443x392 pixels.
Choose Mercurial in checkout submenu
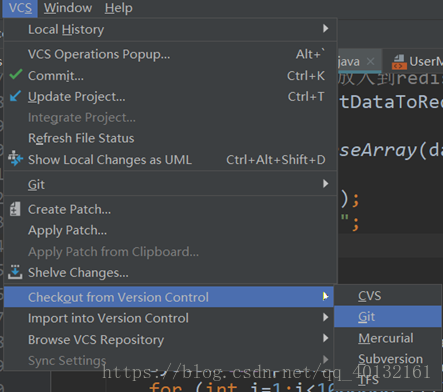point(388,338)
